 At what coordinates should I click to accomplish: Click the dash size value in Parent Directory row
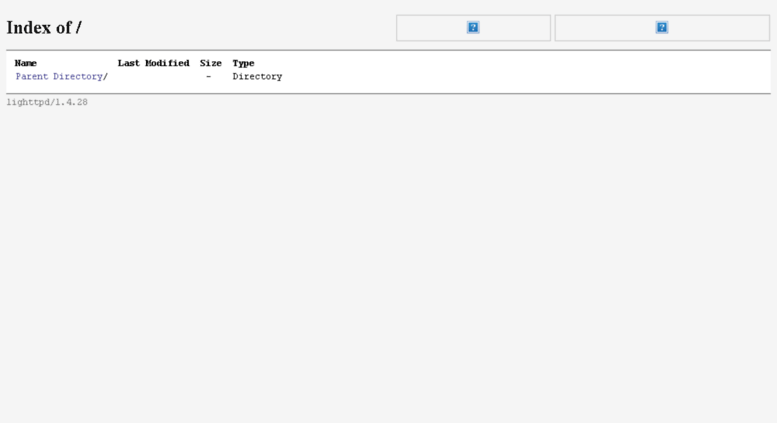tap(209, 76)
